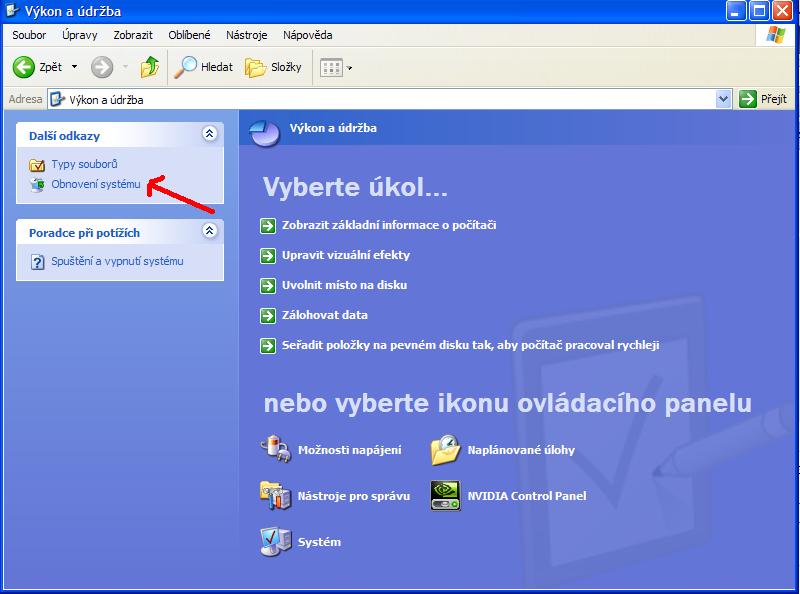Screen dimensions: 800x594
Task: Select Zobrazit základní informace o počítači
Action: (x=389, y=225)
